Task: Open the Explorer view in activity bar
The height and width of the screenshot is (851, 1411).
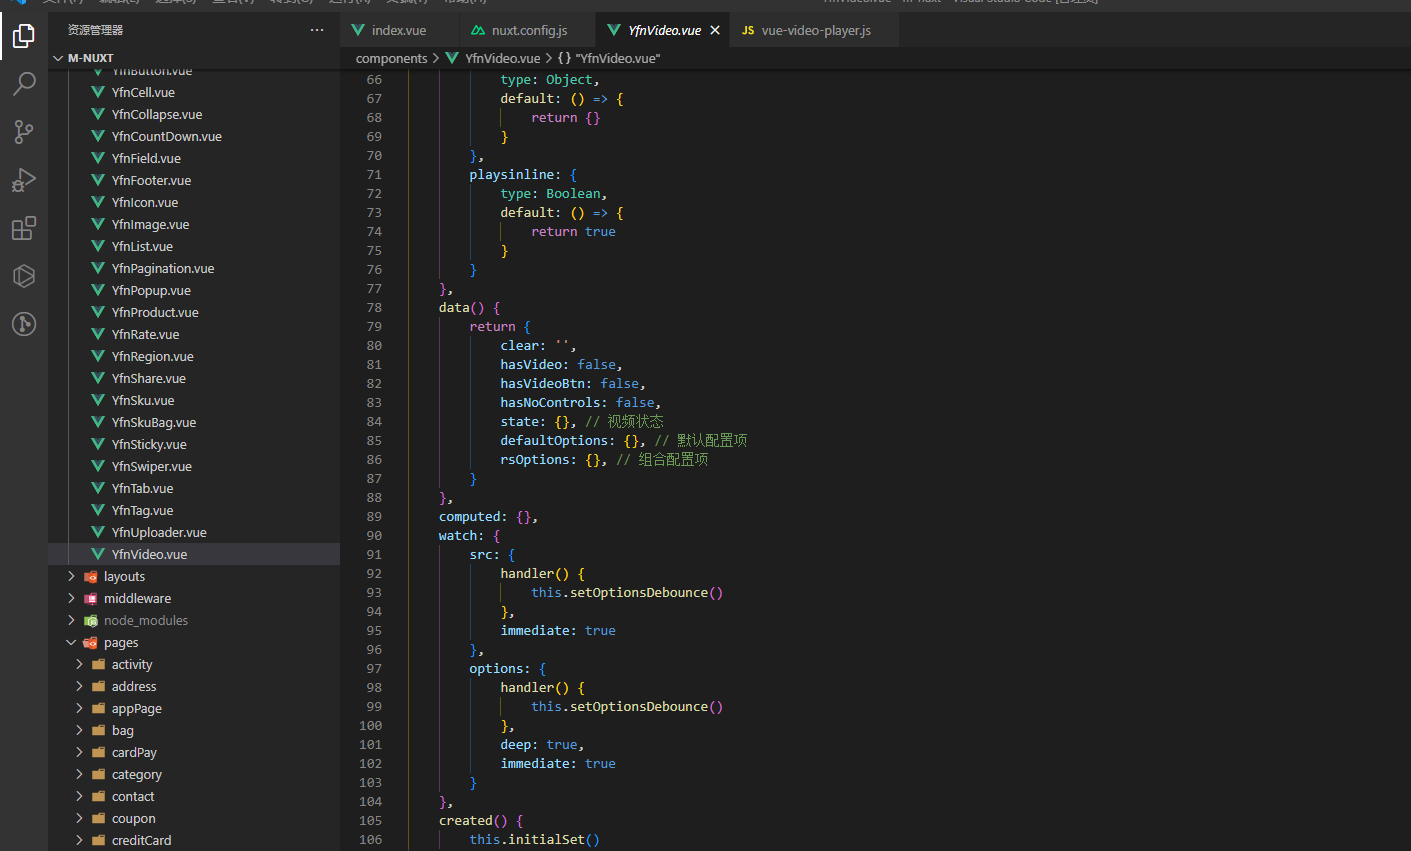Action: 24,36
